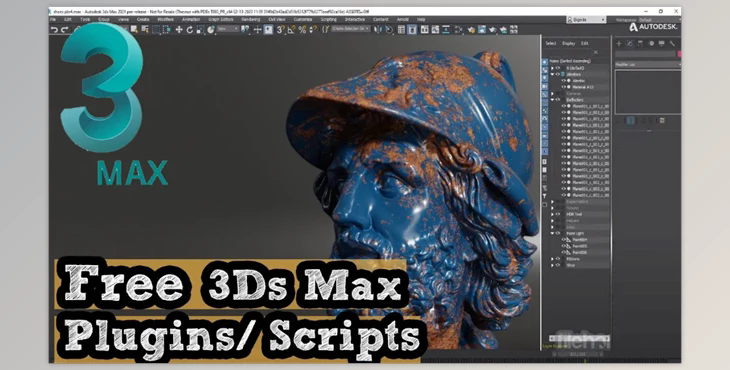Toggle visibility eye for Point004
This screenshot has width=730, height=370.
(563, 240)
